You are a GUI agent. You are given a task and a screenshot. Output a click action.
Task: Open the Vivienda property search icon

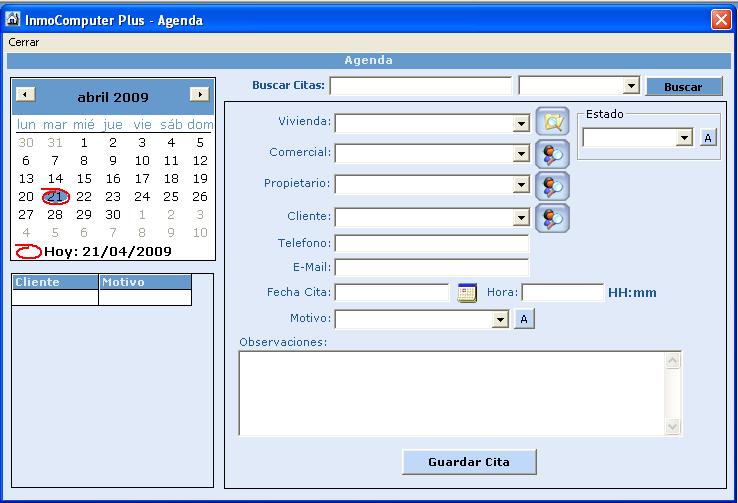553,122
